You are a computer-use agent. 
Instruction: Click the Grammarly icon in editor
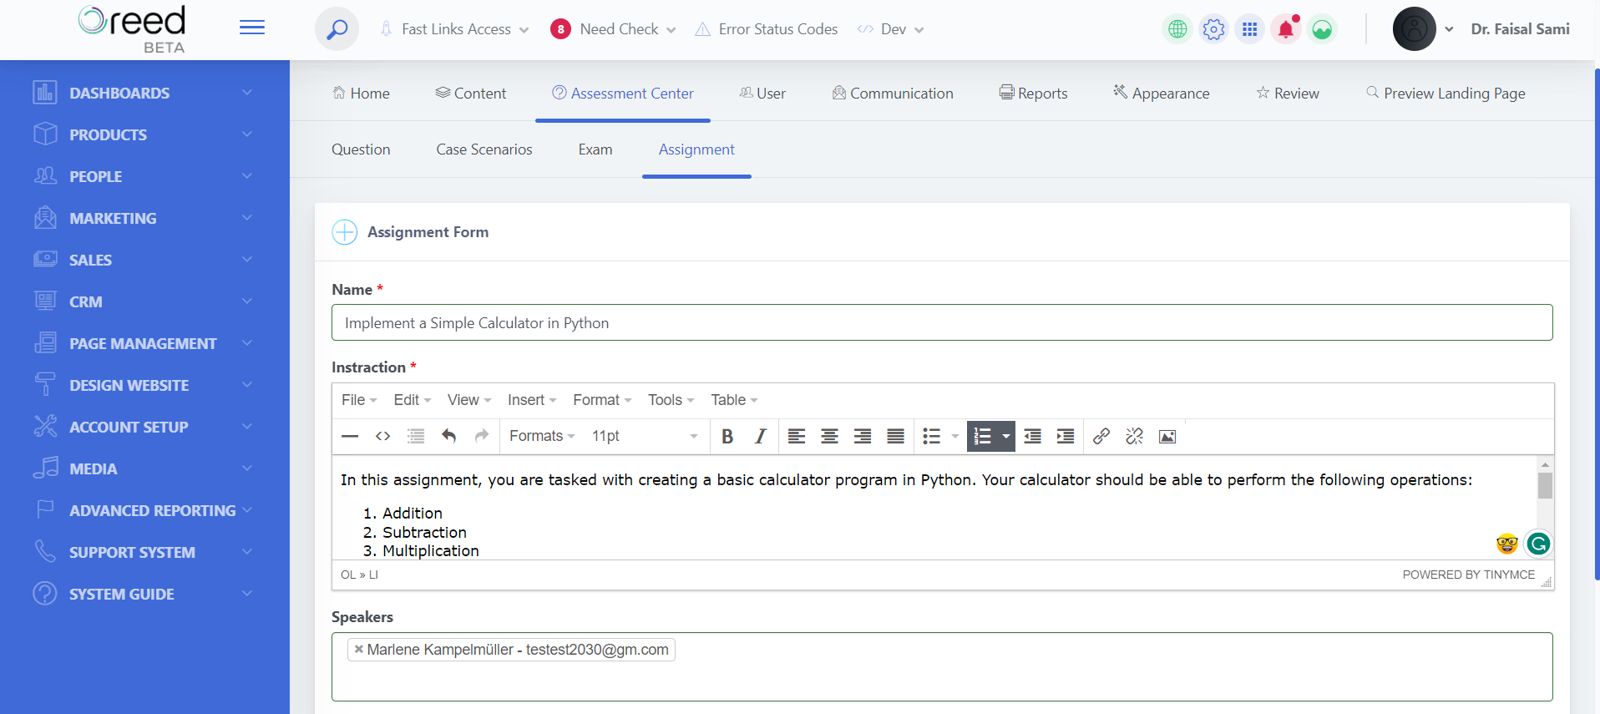coord(1538,544)
